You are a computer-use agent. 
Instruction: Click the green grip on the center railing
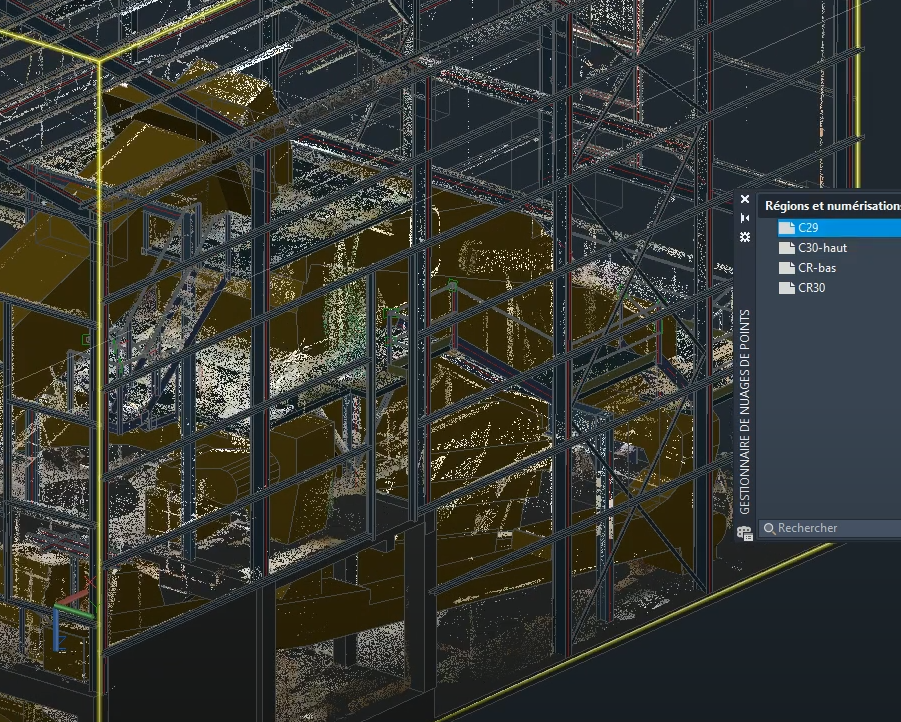tap(452, 286)
